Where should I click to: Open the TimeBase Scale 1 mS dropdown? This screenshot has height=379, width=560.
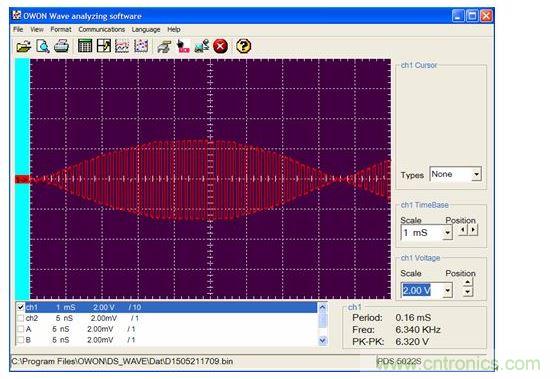tap(448, 233)
